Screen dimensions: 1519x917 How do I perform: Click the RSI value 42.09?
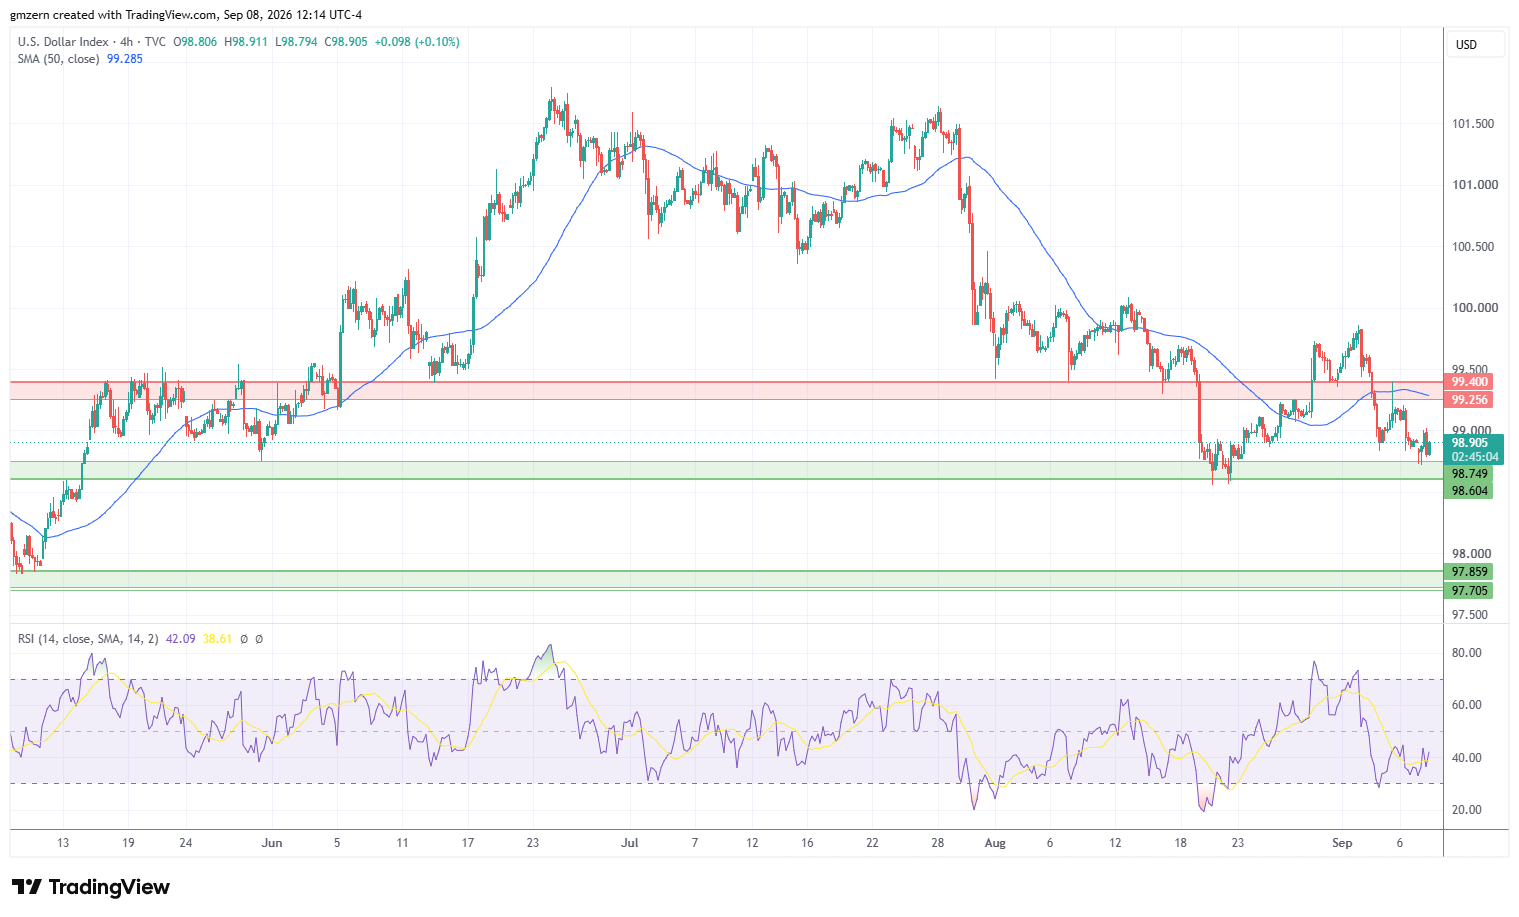pyautogui.click(x=181, y=638)
